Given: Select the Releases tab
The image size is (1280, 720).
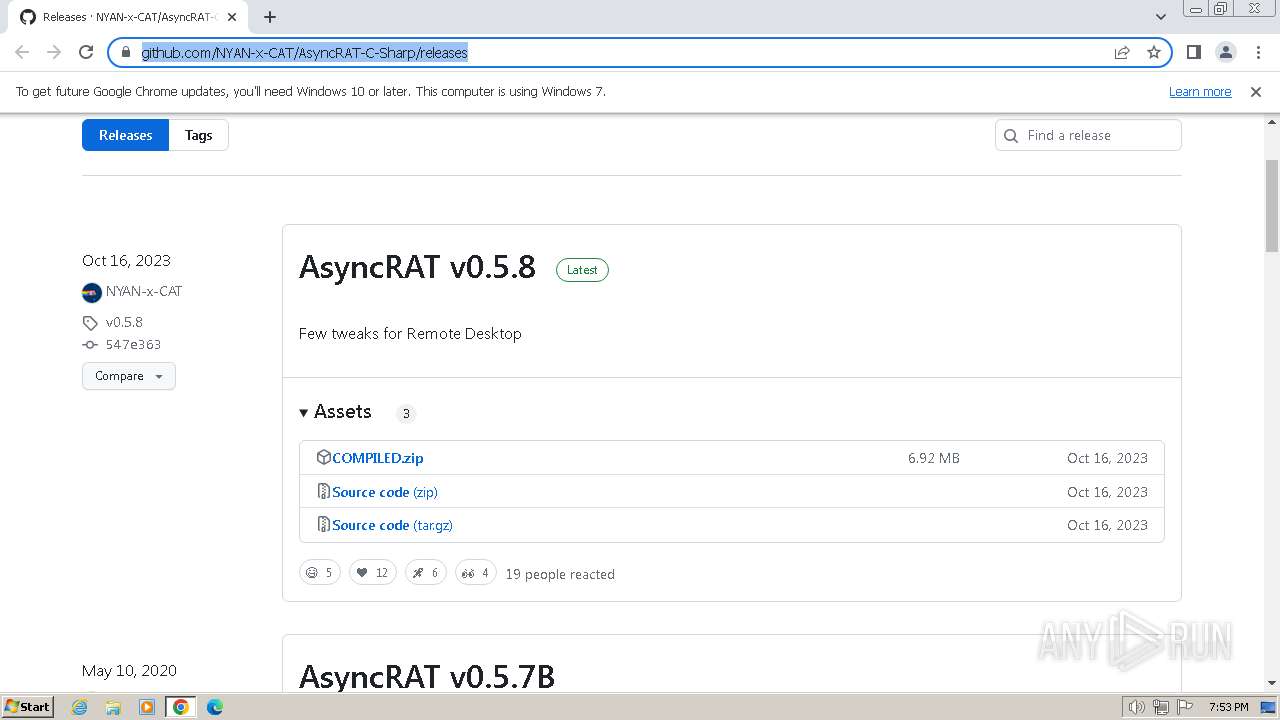Looking at the screenshot, I should pyautogui.click(x=125, y=135).
